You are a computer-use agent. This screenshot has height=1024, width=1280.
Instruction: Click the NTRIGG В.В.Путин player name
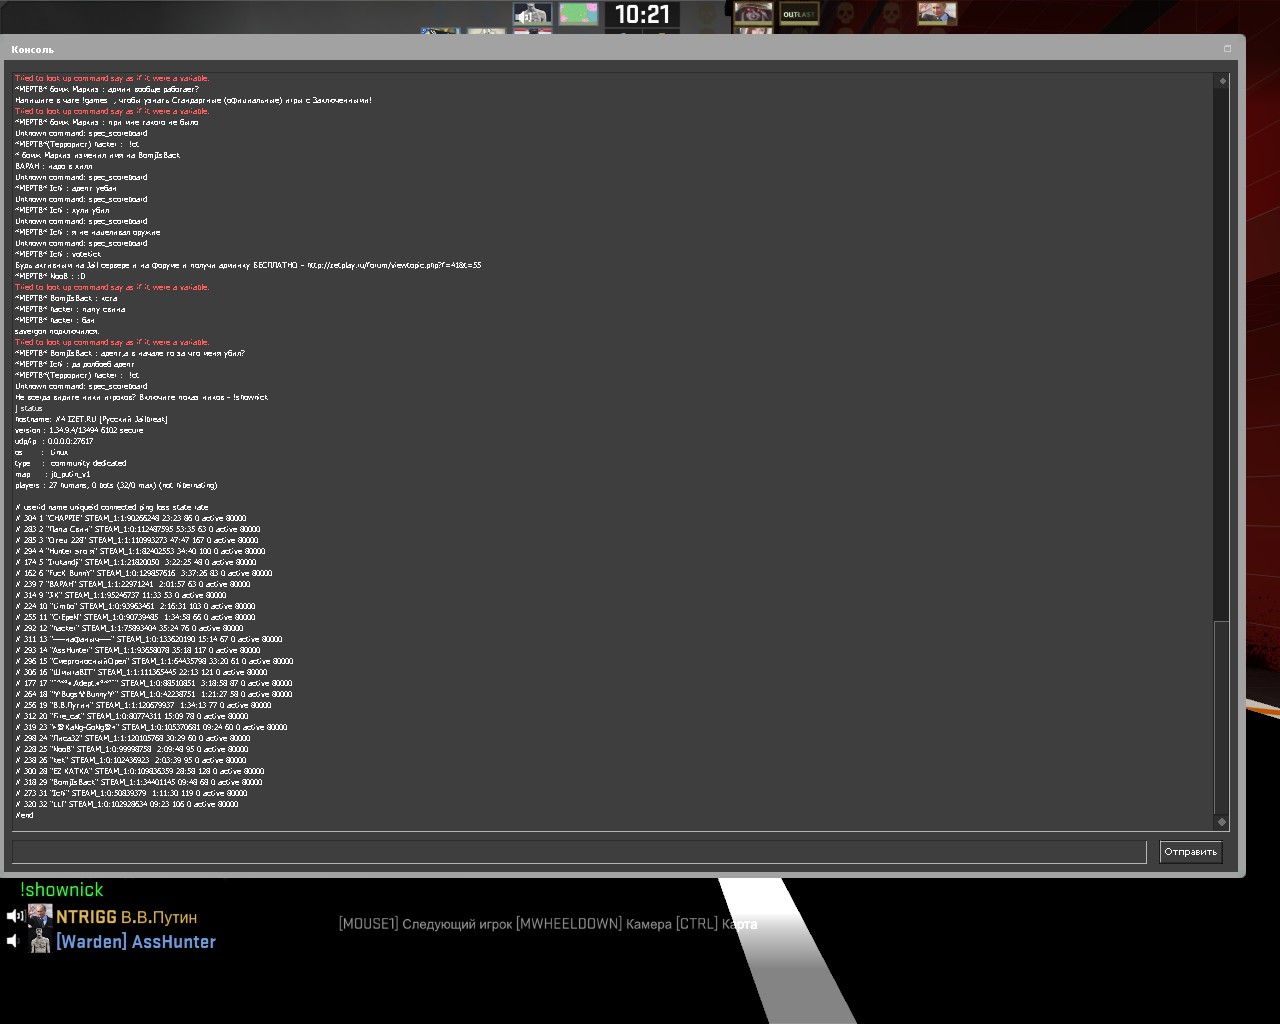coord(126,917)
